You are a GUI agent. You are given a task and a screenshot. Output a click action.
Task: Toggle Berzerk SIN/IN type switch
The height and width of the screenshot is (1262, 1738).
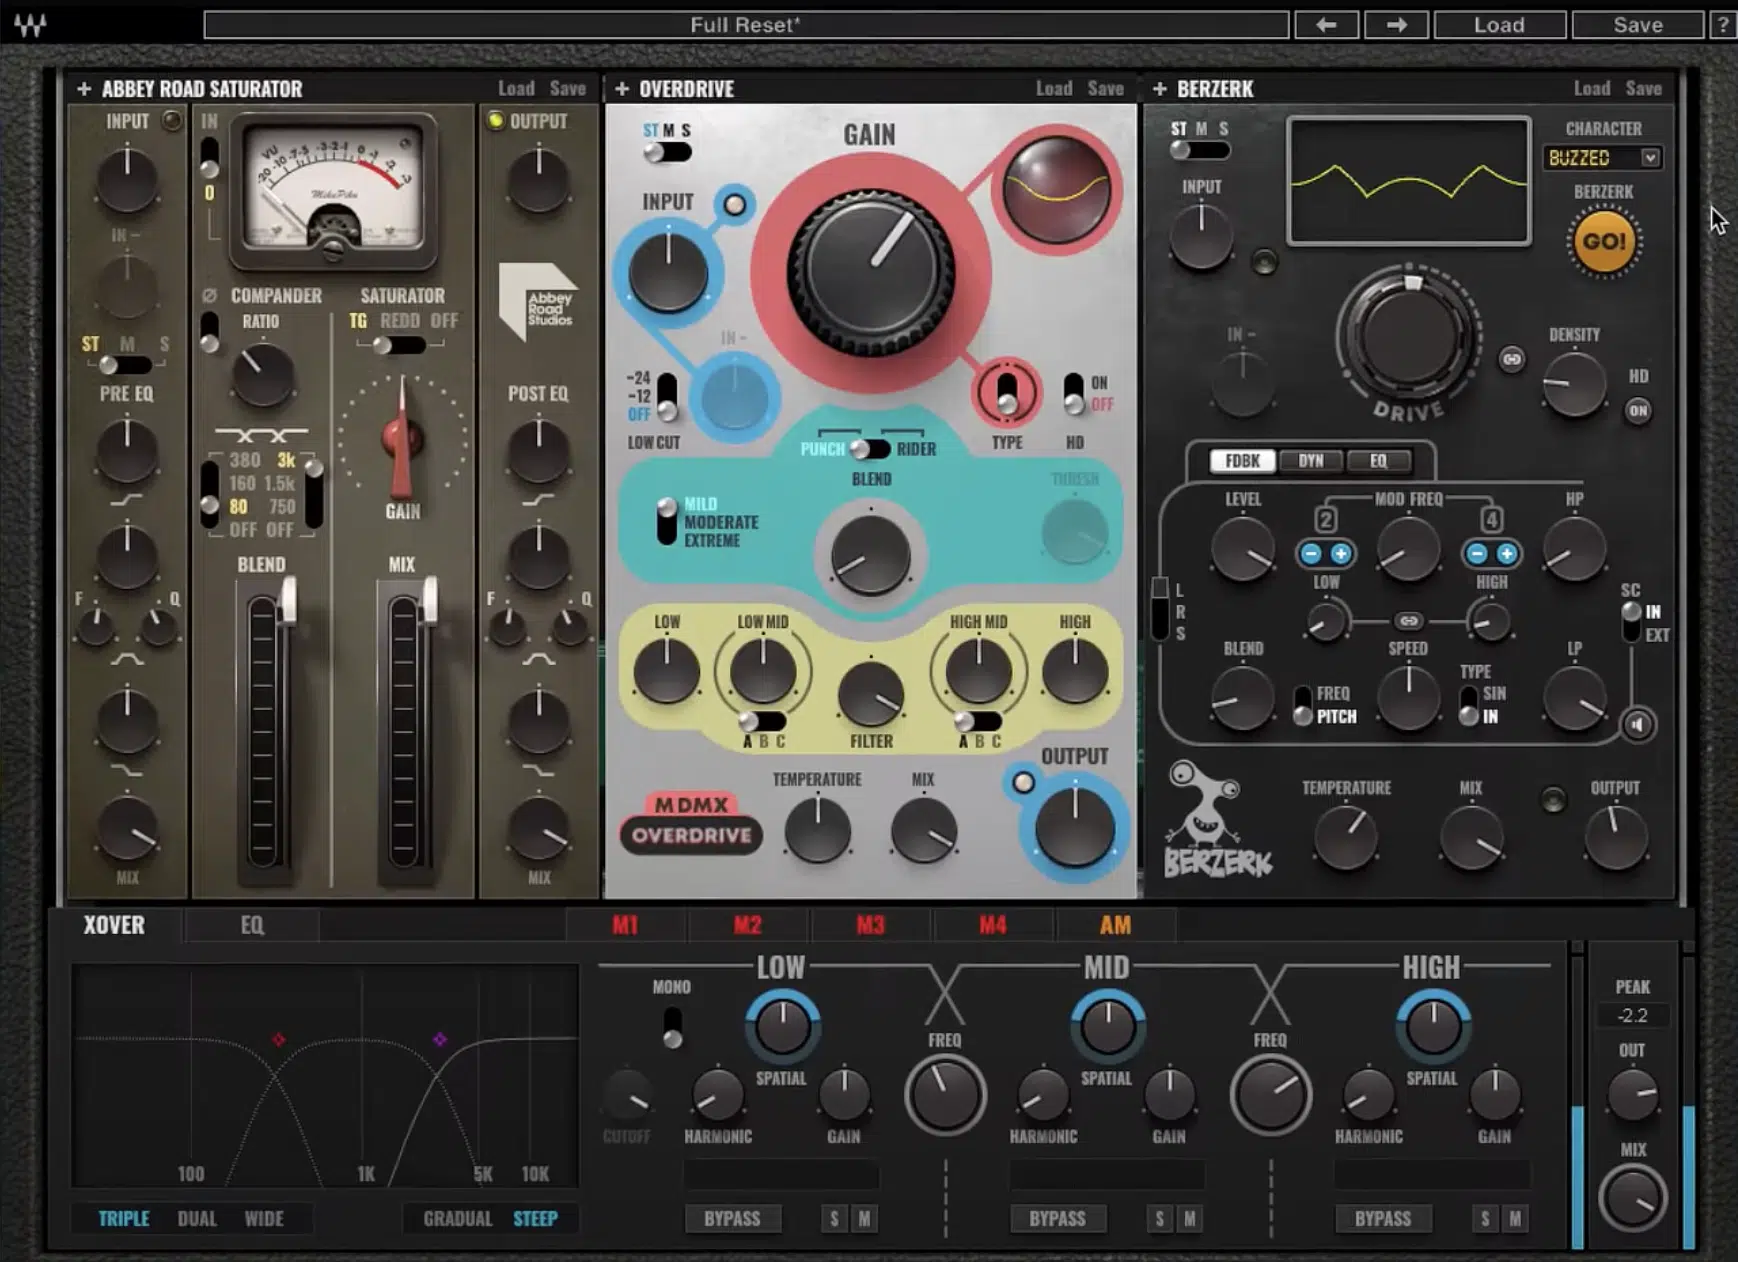pyautogui.click(x=1469, y=706)
